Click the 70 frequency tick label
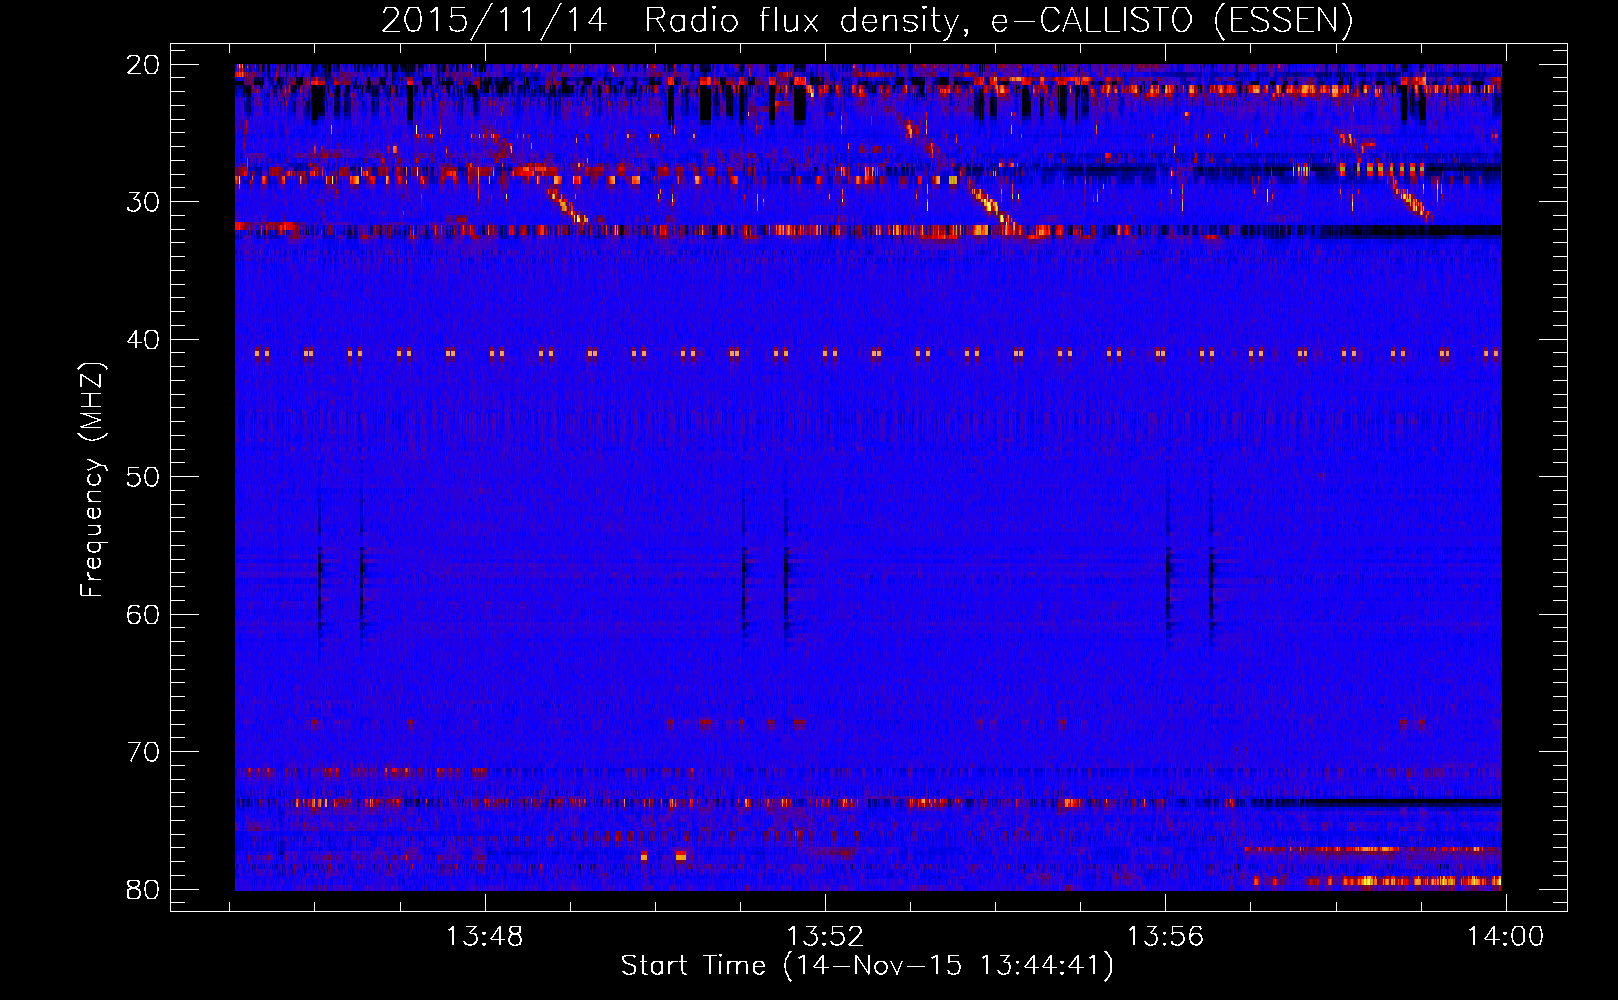 pyautogui.click(x=144, y=752)
